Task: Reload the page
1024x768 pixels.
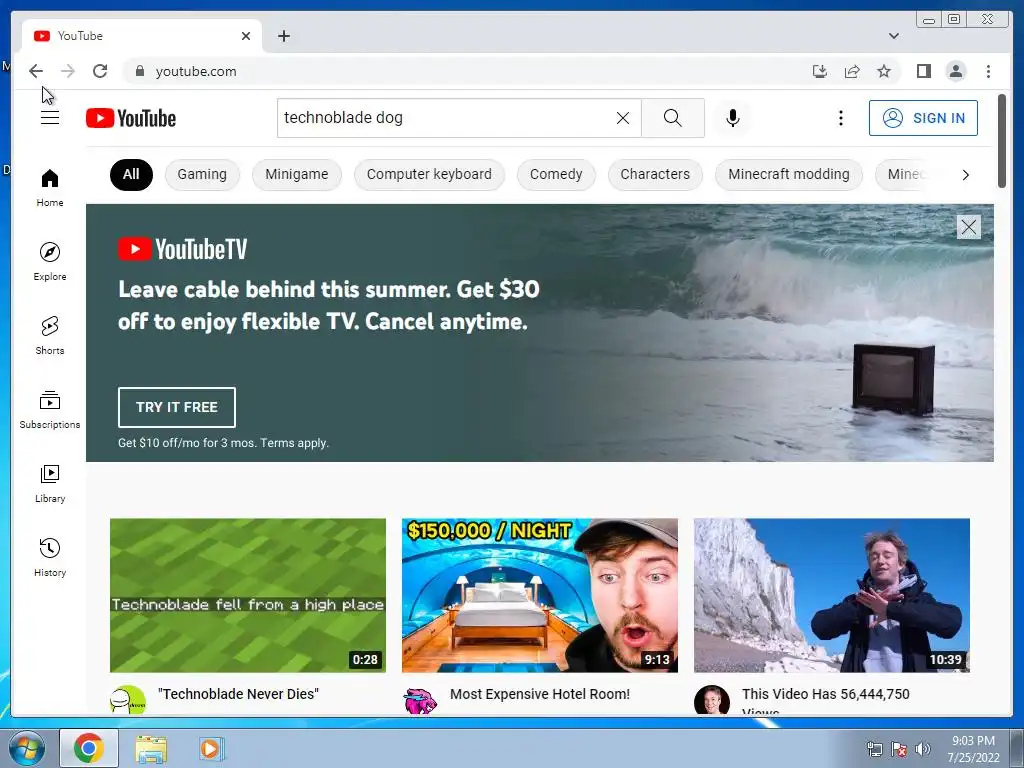Action: pyautogui.click(x=100, y=71)
